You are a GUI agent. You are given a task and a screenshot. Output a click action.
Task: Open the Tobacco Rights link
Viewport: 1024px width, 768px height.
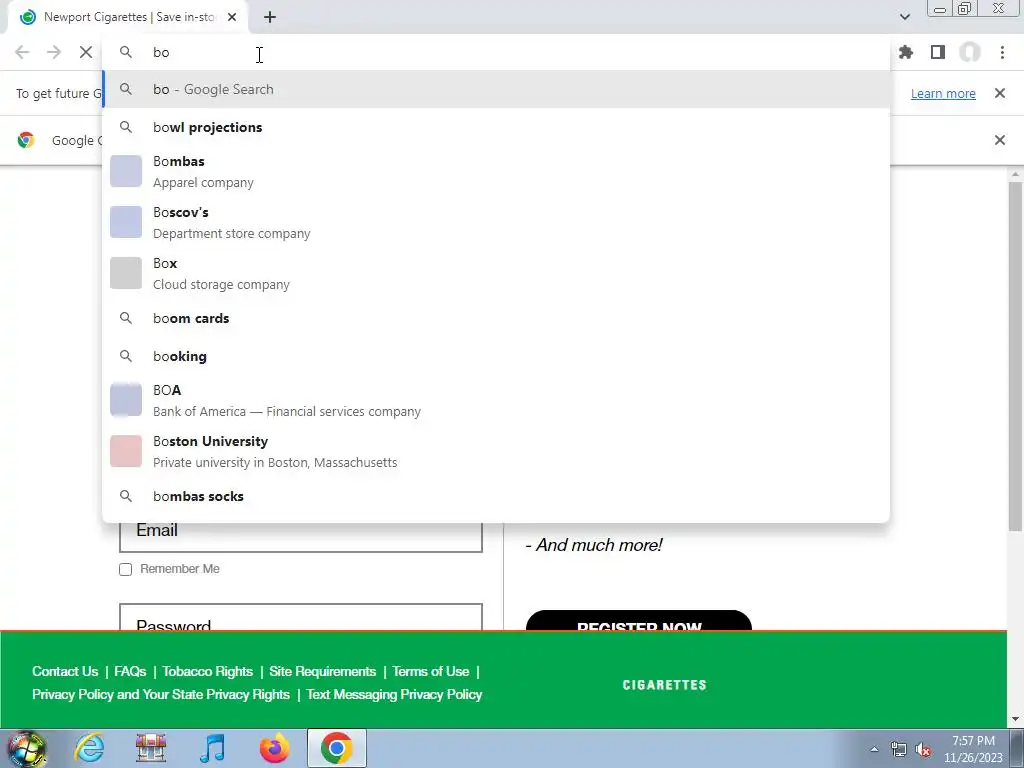(x=208, y=671)
